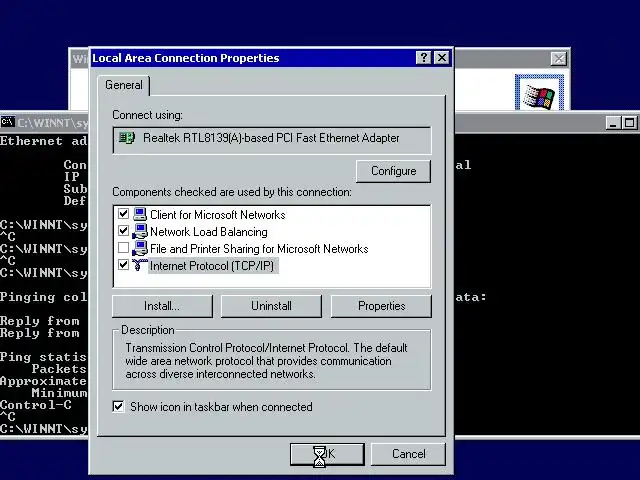The width and height of the screenshot is (640, 480).
Task: Click the 'Connect using:' label
Action: [x=147, y=115]
